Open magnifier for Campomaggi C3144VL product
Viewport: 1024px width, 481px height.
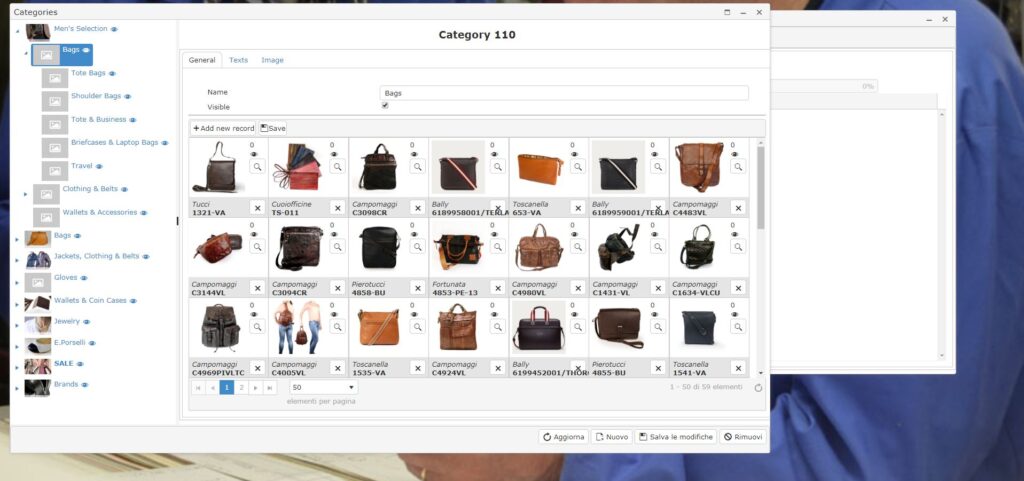click(x=257, y=247)
